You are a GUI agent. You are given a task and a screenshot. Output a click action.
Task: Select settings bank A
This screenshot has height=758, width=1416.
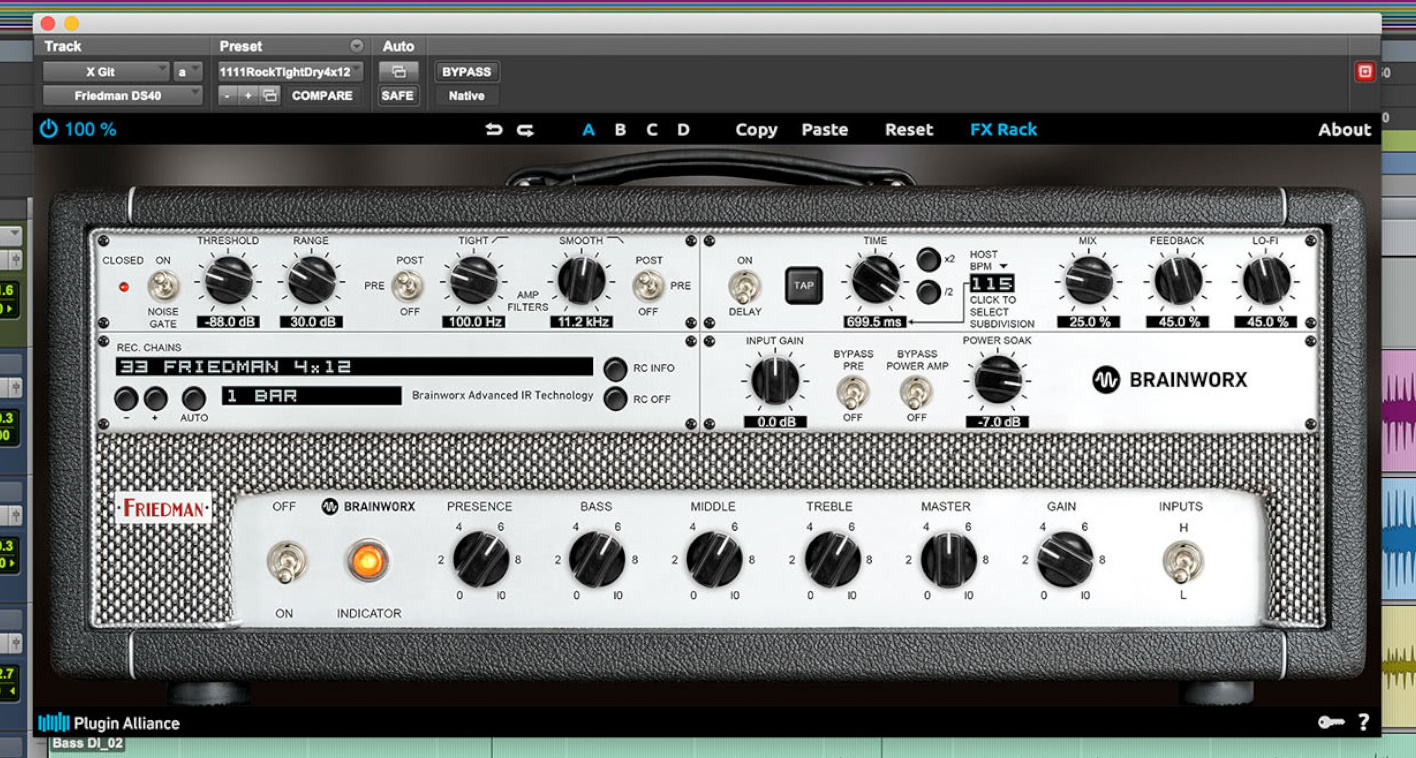(589, 130)
